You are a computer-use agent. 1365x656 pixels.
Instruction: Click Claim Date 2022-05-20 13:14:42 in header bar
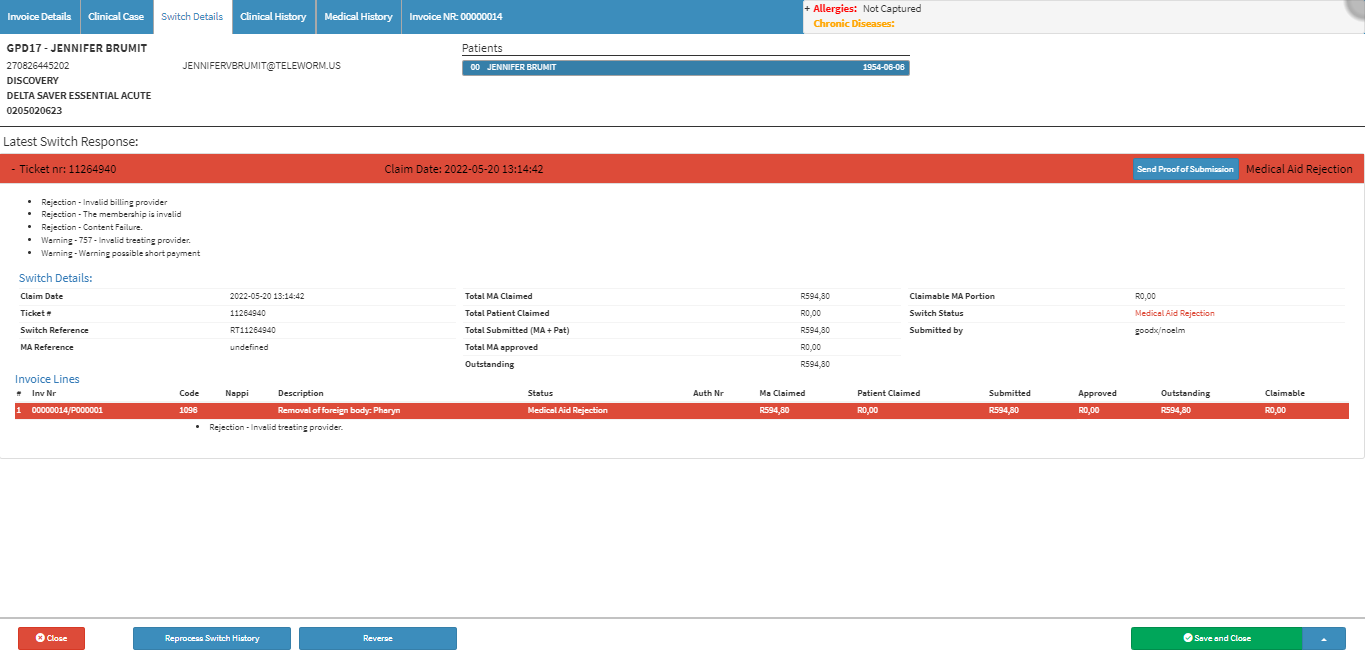(464, 169)
